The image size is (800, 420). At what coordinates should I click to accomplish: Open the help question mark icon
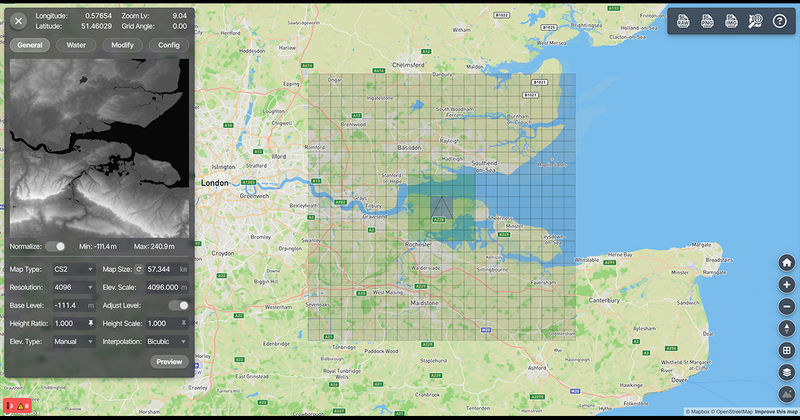[x=779, y=21]
